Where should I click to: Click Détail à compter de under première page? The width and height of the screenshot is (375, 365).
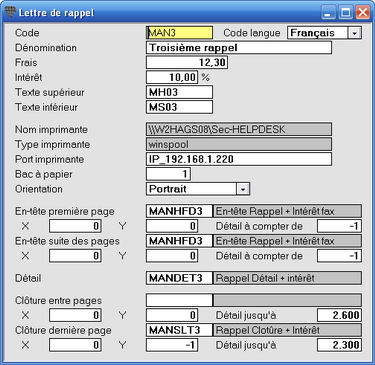coord(339,226)
